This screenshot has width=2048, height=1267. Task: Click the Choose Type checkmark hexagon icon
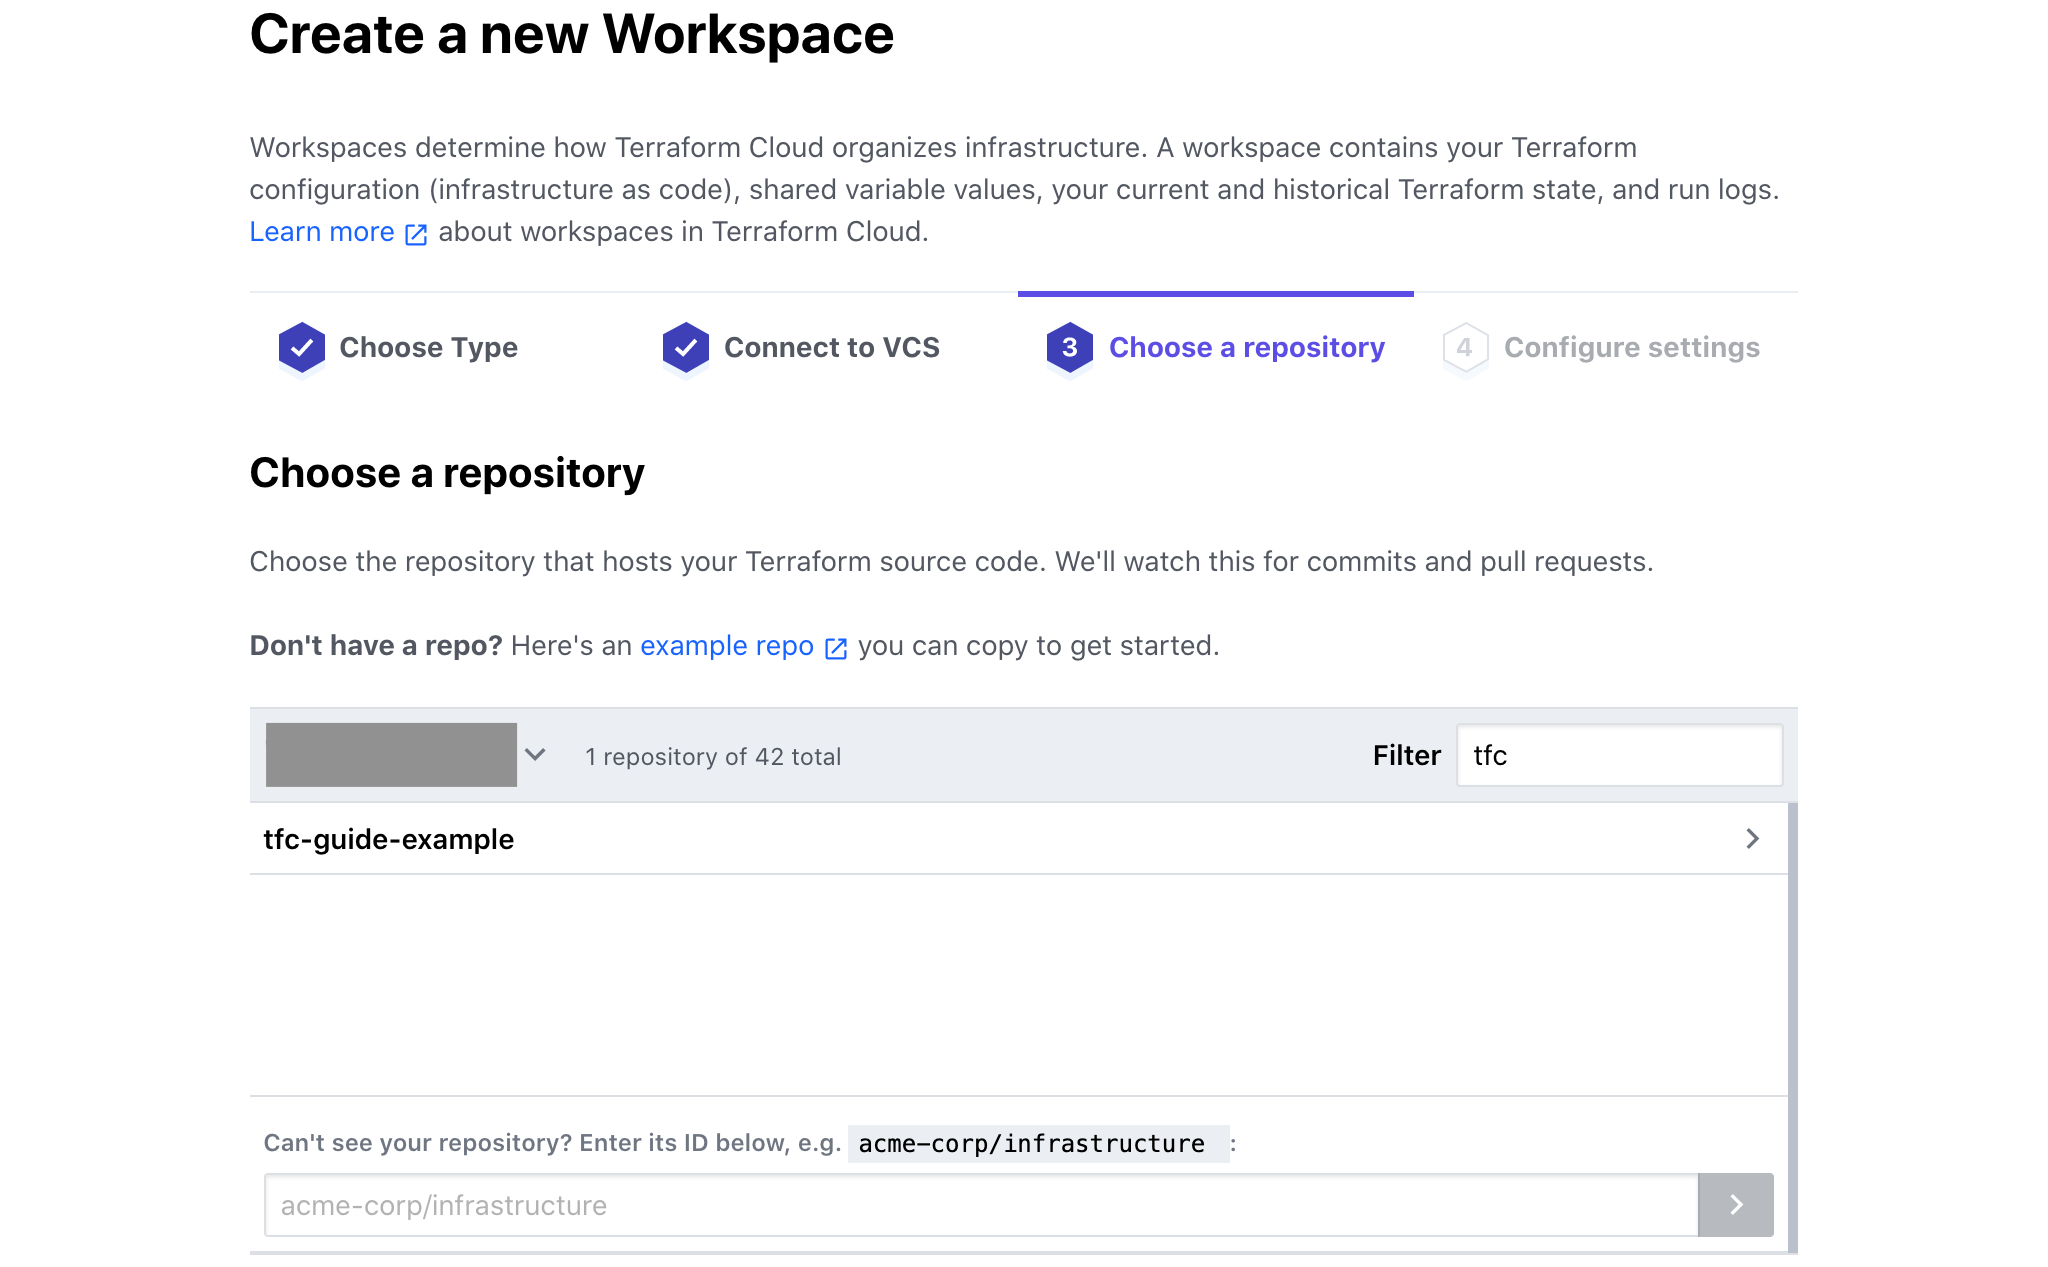click(301, 347)
